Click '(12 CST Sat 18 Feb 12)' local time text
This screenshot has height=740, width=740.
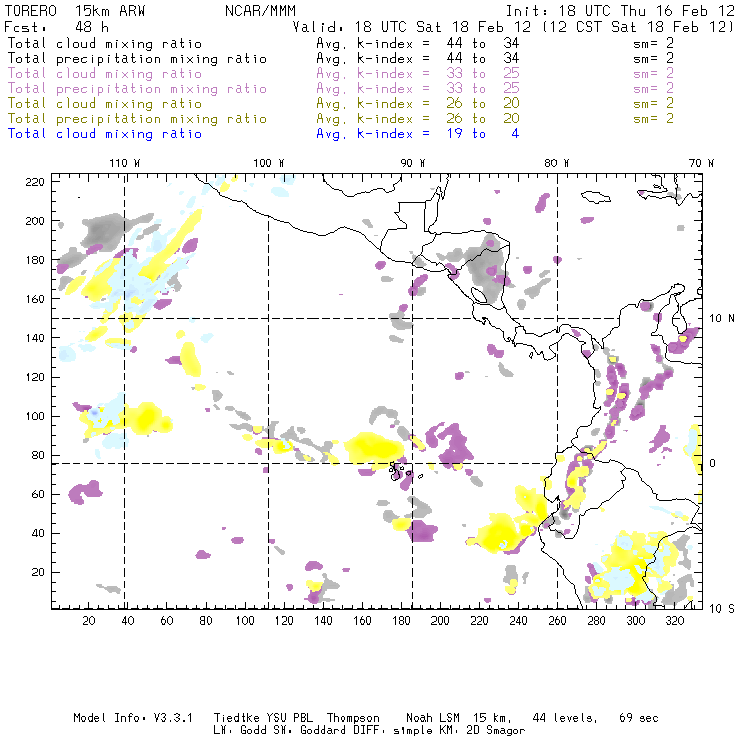(x=637, y=27)
